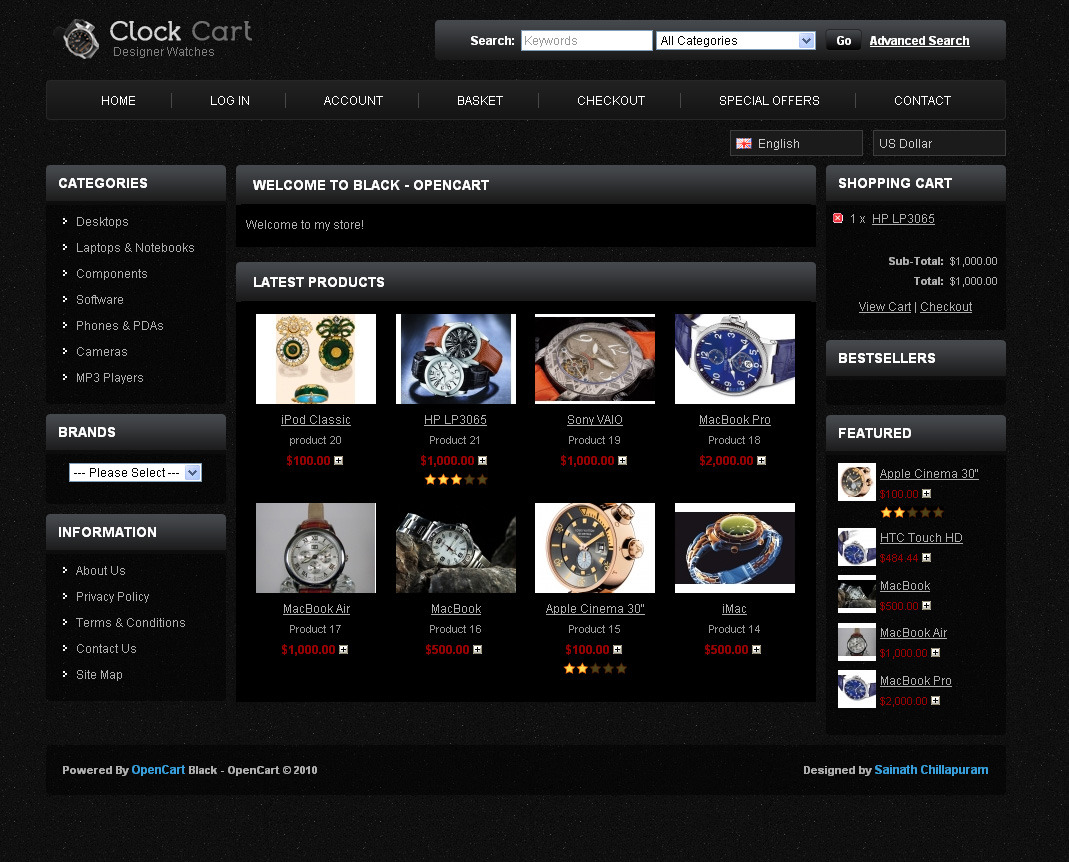1069x862 pixels.
Task: Go to HOME in navigation bar
Action: pos(118,101)
